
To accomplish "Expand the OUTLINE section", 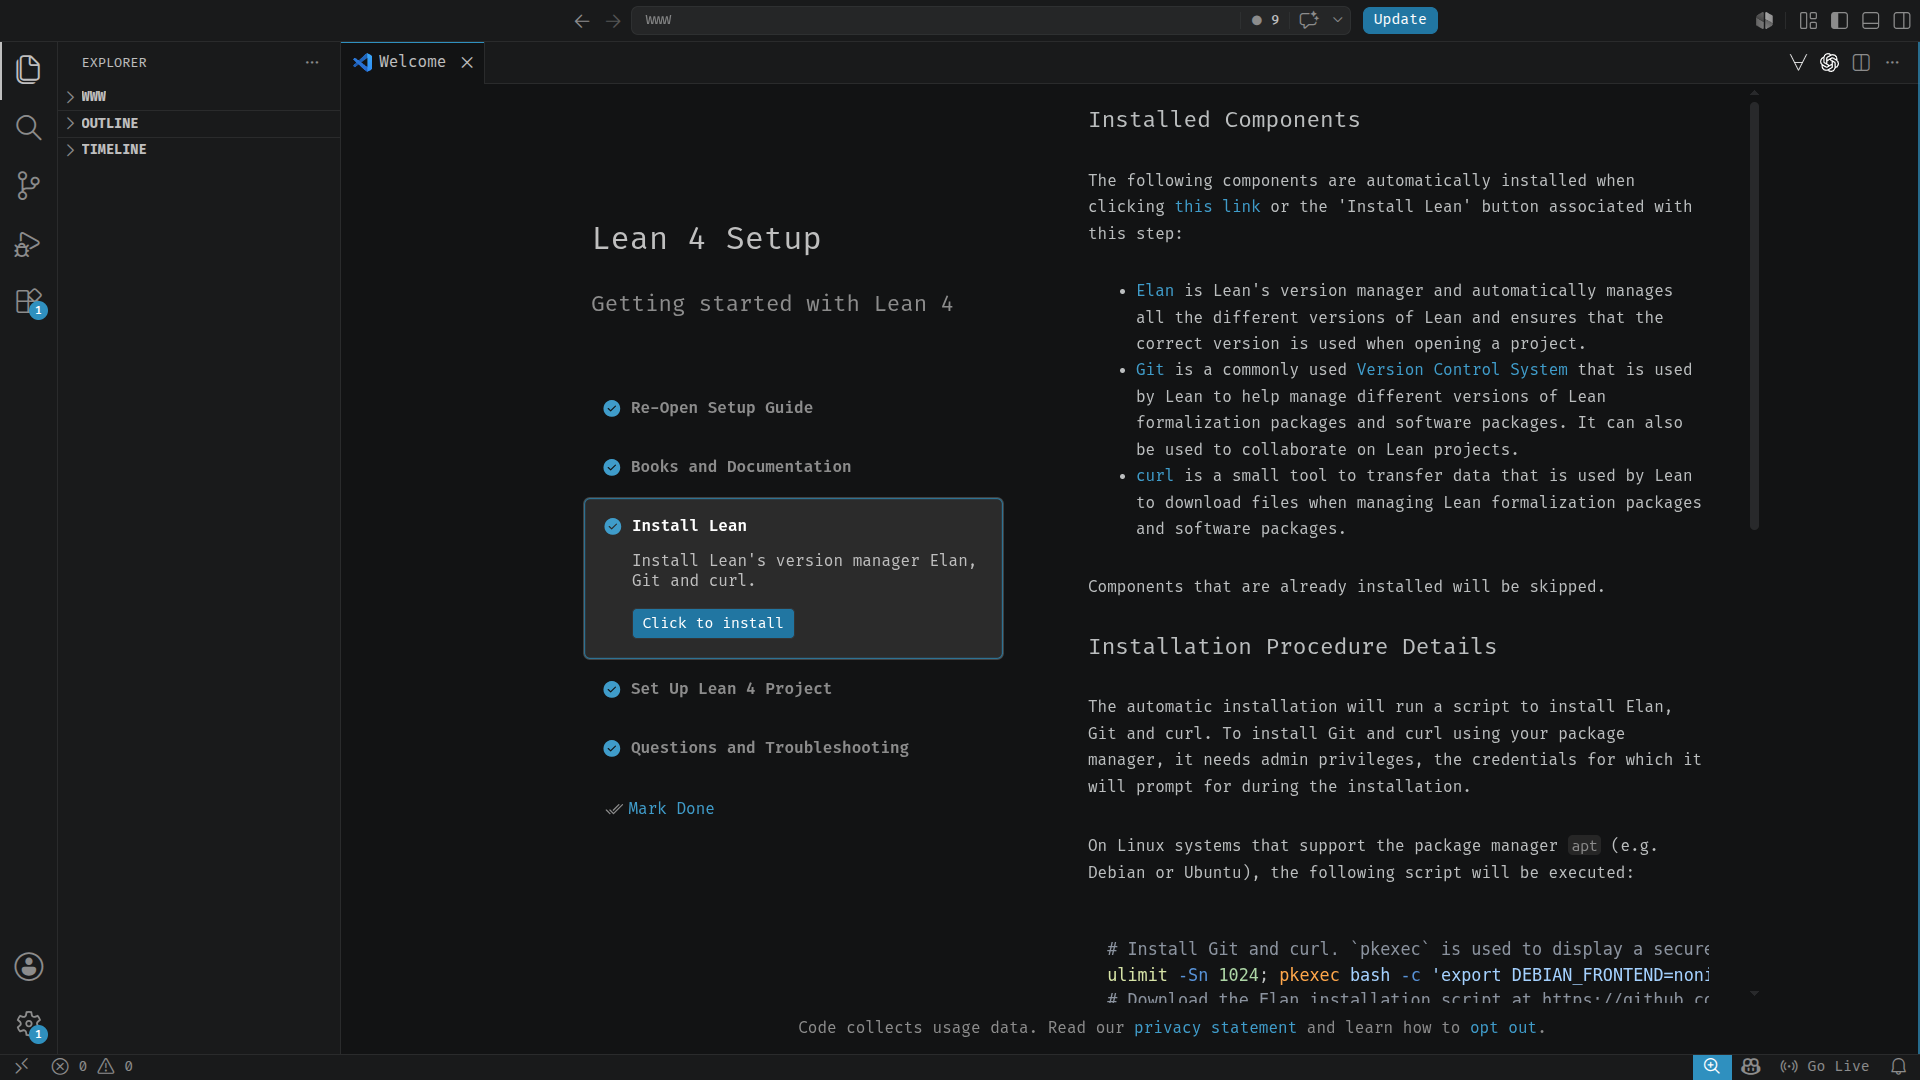I will [x=200, y=123].
